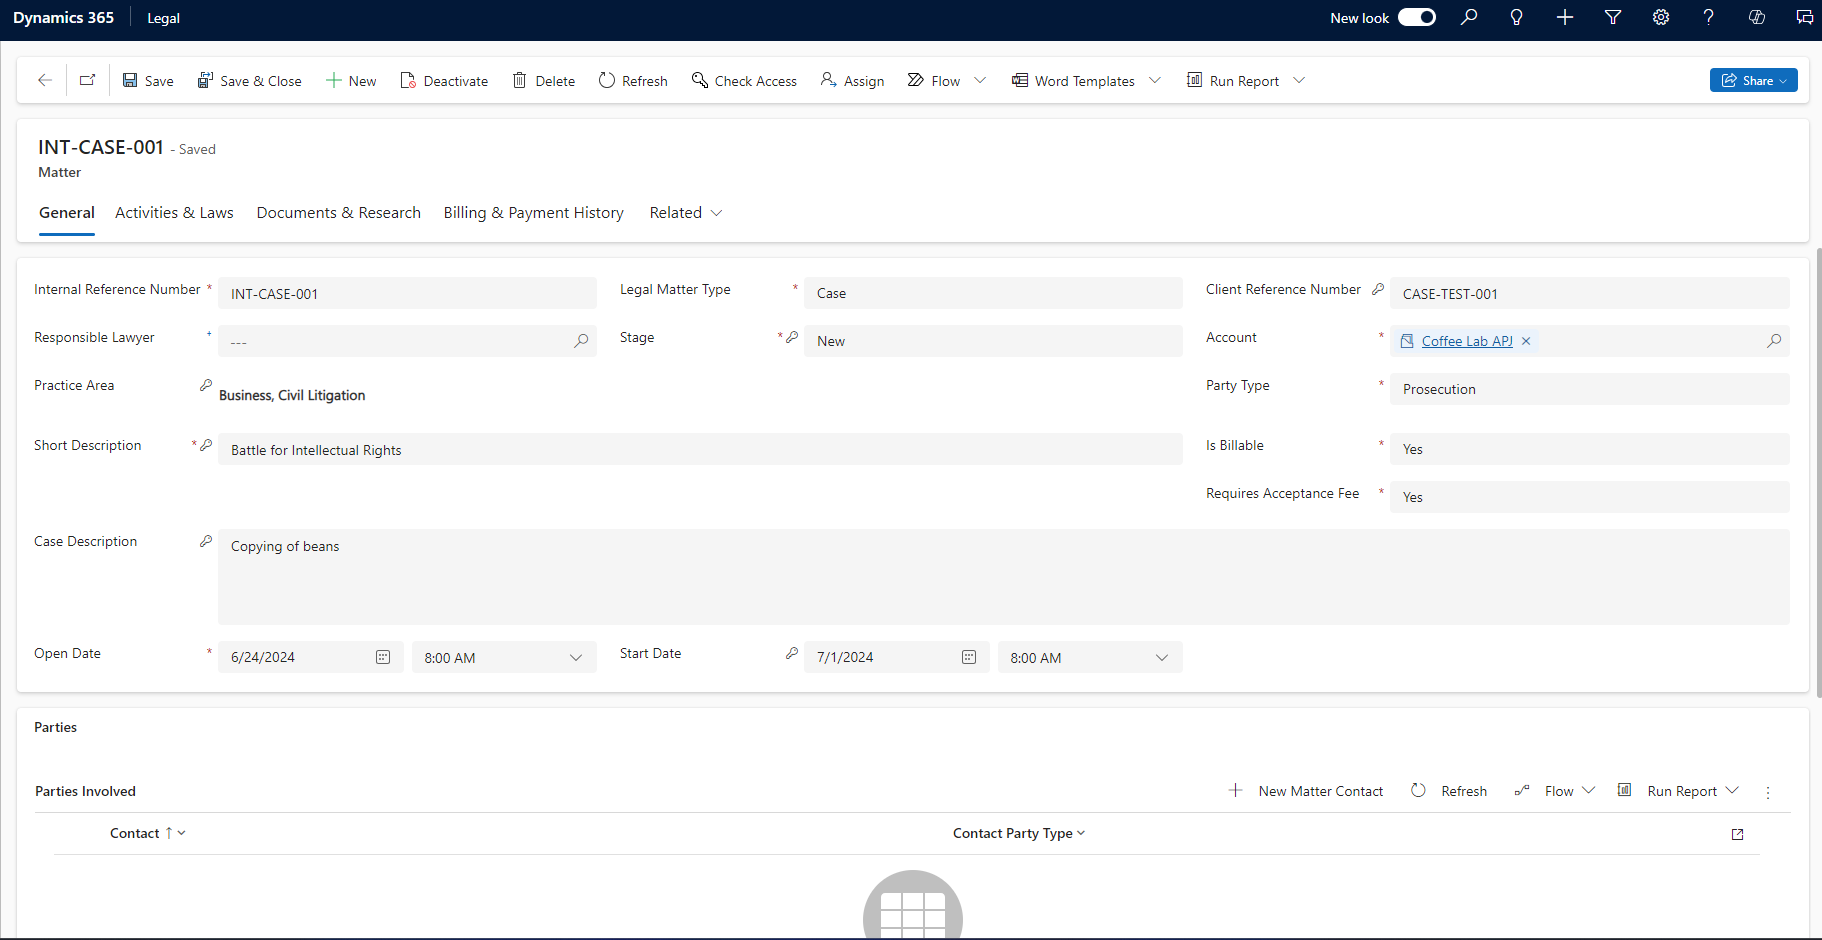Image resolution: width=1822 pixels, height=940 pixels.
Task: Click New Matter Contact
Action: pyautogui.click(x=1306, y=791)
